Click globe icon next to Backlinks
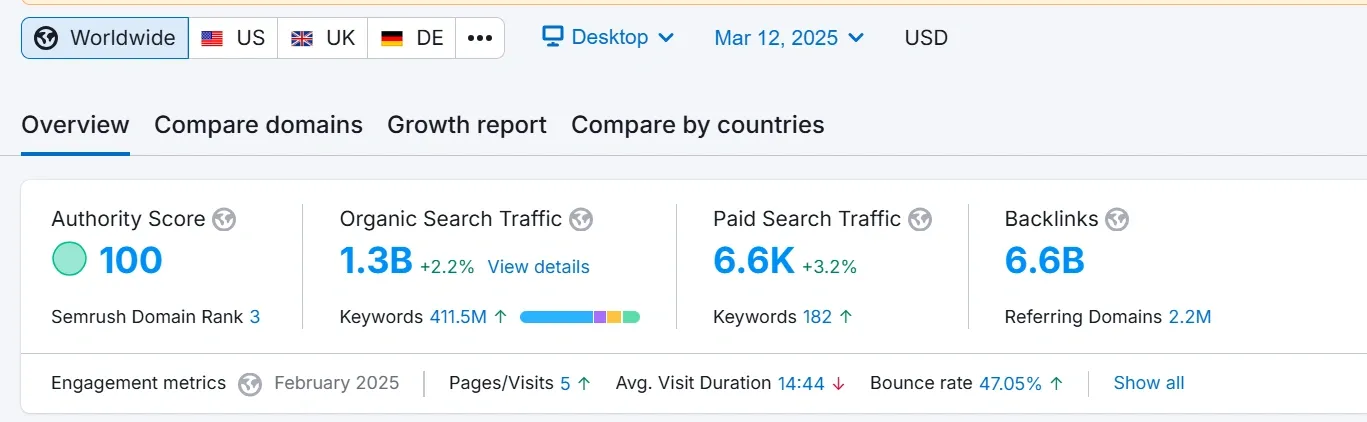This screenshot has height=422, width=1367. point(1117,220)
